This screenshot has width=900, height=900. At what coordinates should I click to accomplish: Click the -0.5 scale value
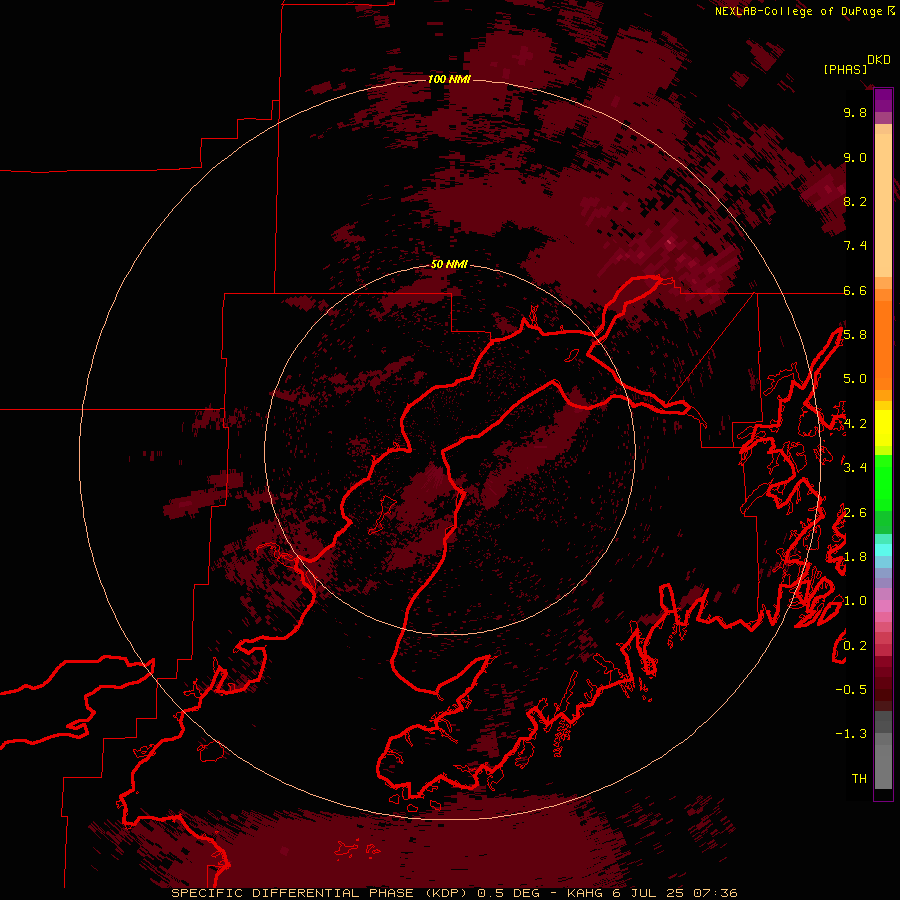tap(851, 690)
